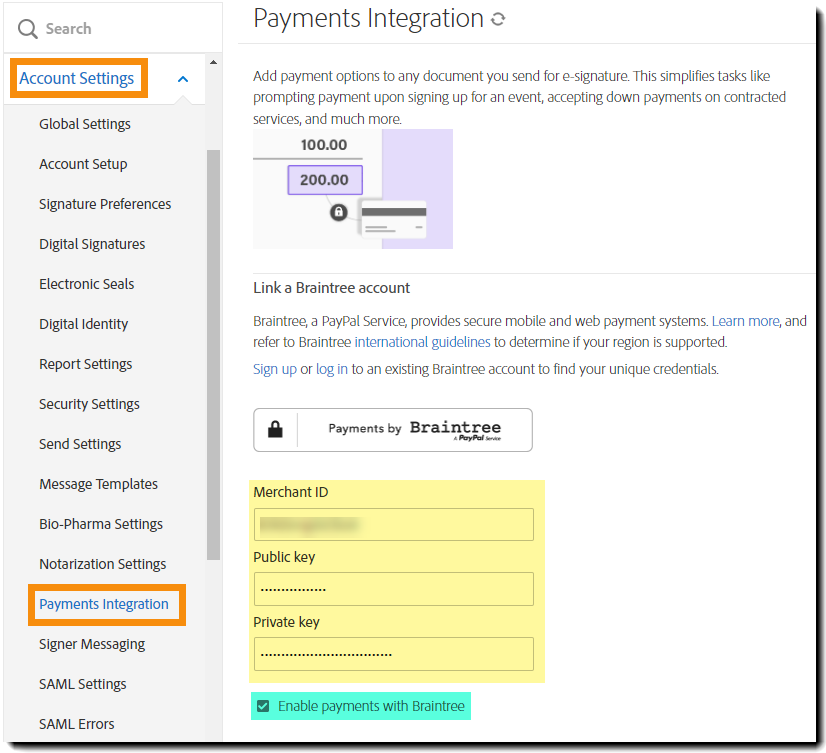Focus the Public key field

pos(393,589)
